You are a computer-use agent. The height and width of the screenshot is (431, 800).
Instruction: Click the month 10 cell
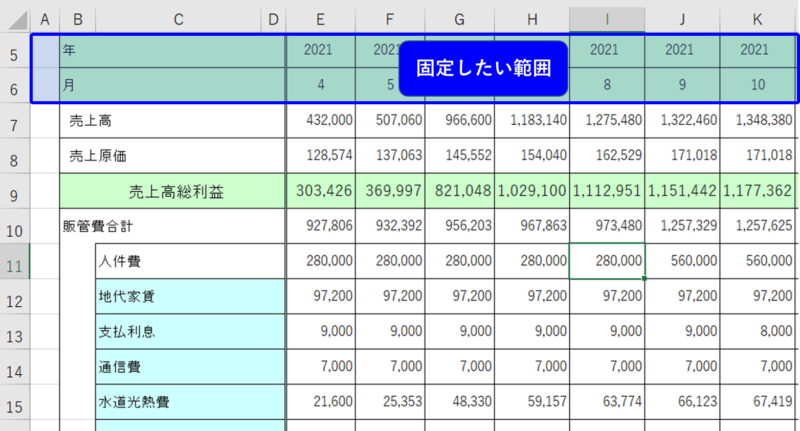pyautogui.click(x=757, y=85)
